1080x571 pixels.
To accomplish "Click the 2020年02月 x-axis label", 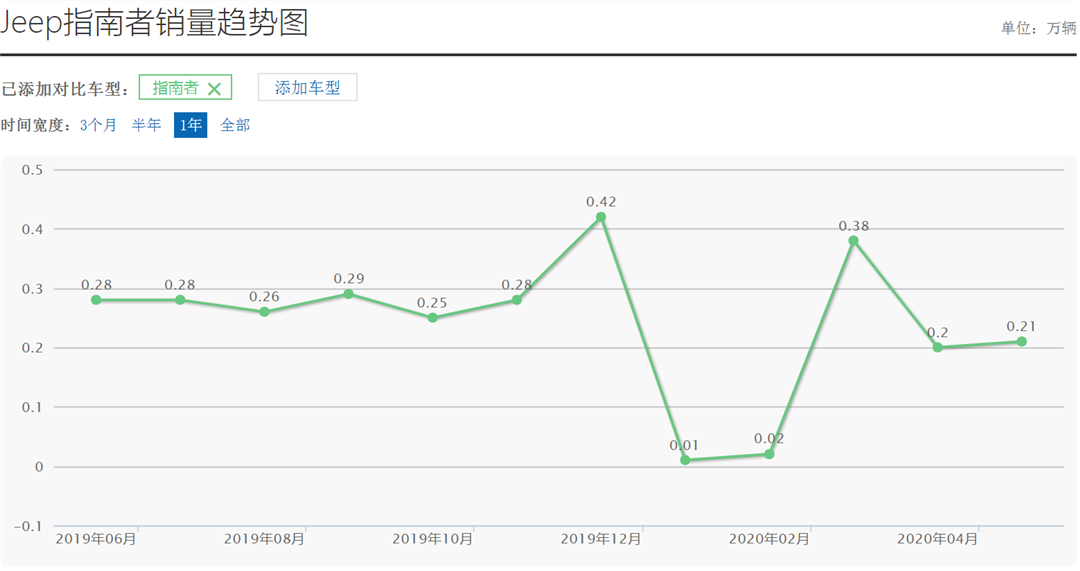I will point(769,539).
